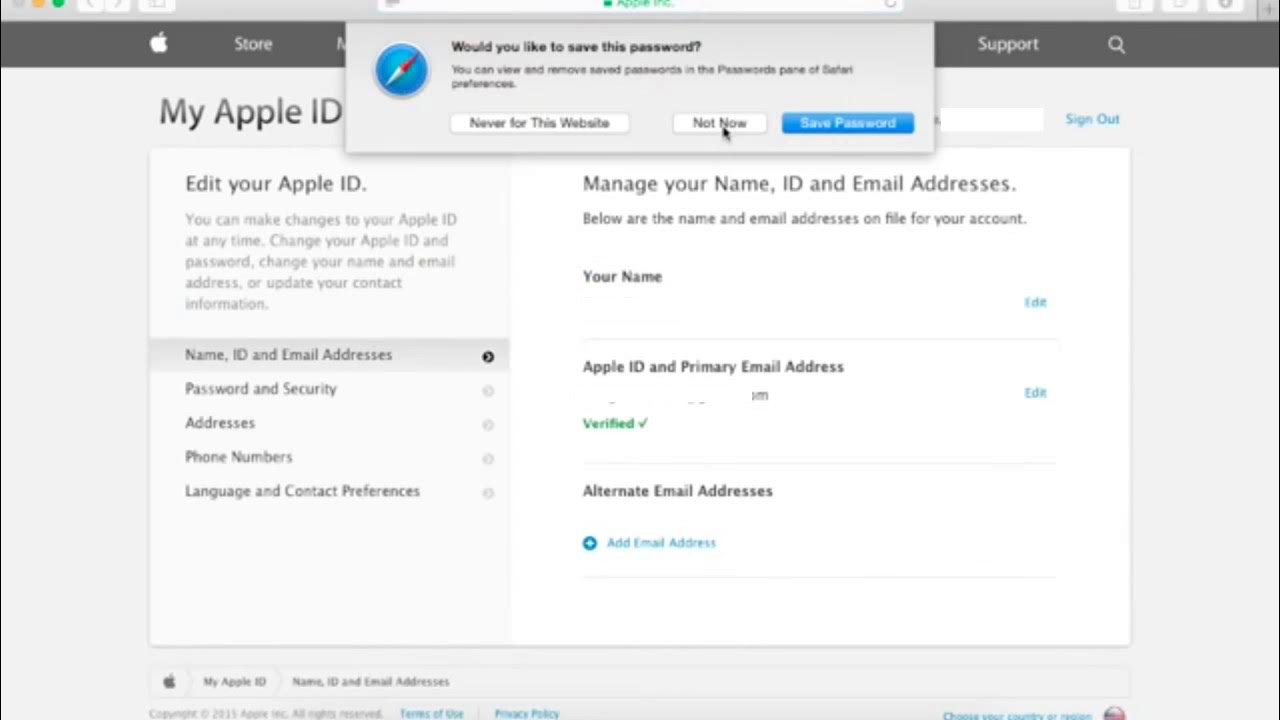
Task: Click the Safari address bar
Action: tap(640, 4)
